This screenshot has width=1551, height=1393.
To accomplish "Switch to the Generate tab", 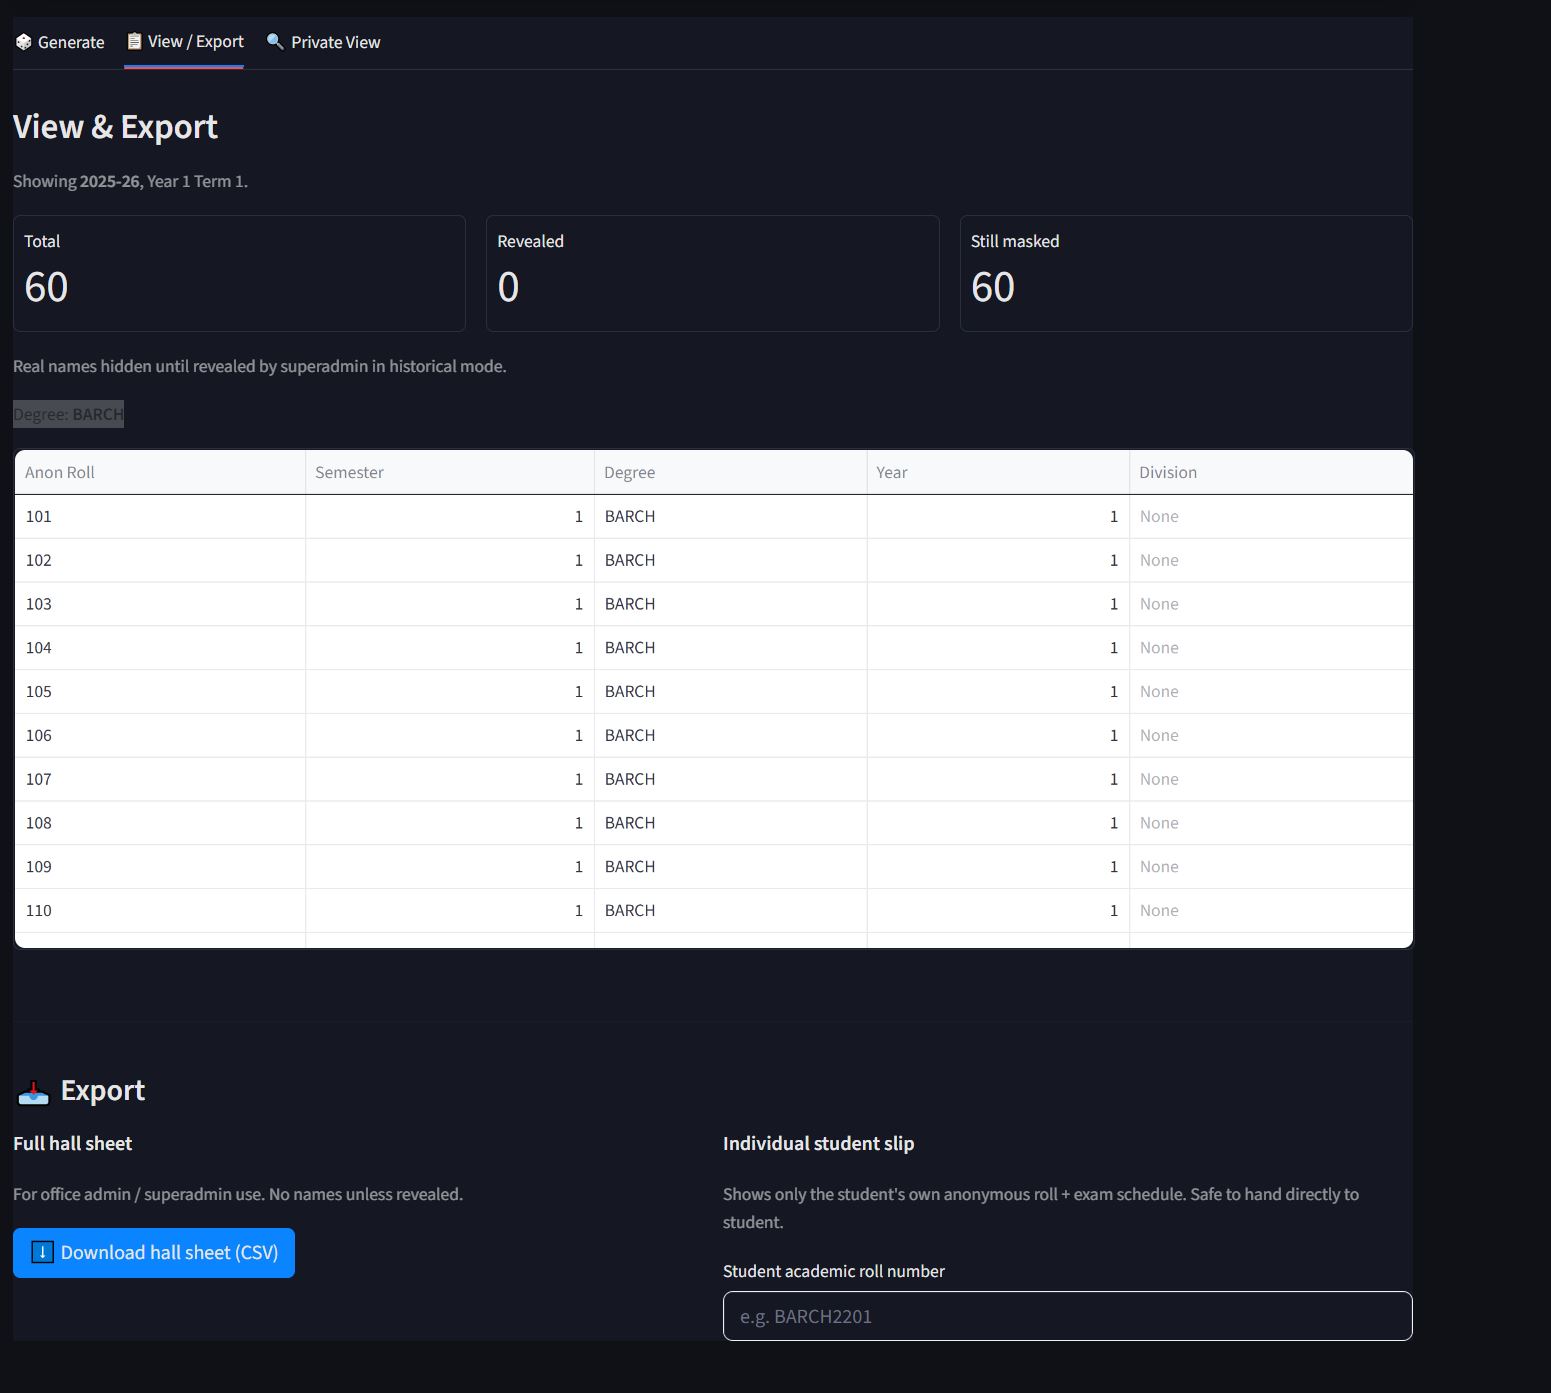I will [60, 42].
